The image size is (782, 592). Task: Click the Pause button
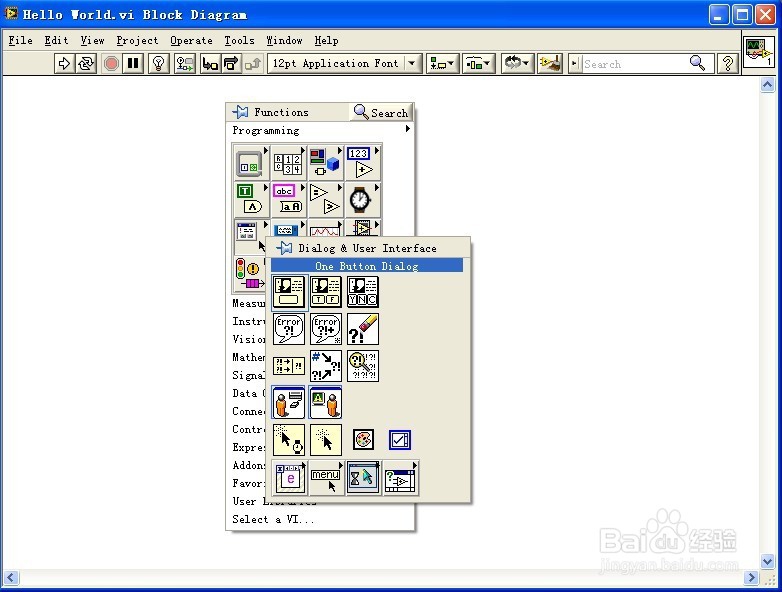point(133,63)
